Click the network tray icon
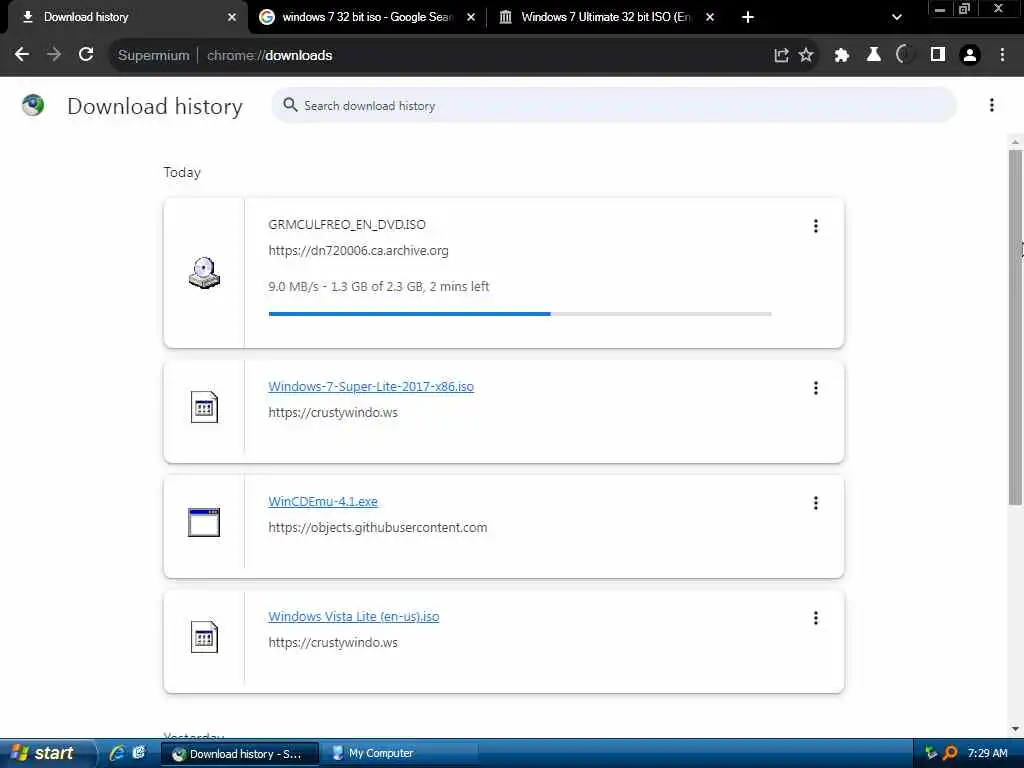Screen dimensions: 1024x768 (931, 753)
